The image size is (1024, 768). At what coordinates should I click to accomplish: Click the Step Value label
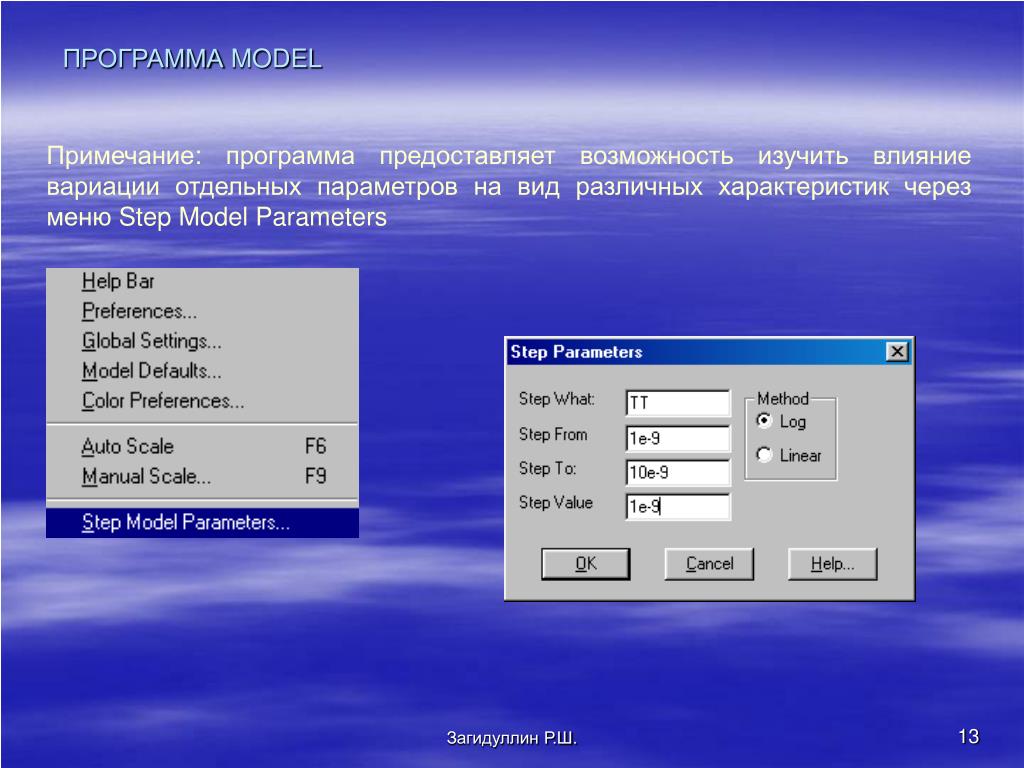click(556, 502)
